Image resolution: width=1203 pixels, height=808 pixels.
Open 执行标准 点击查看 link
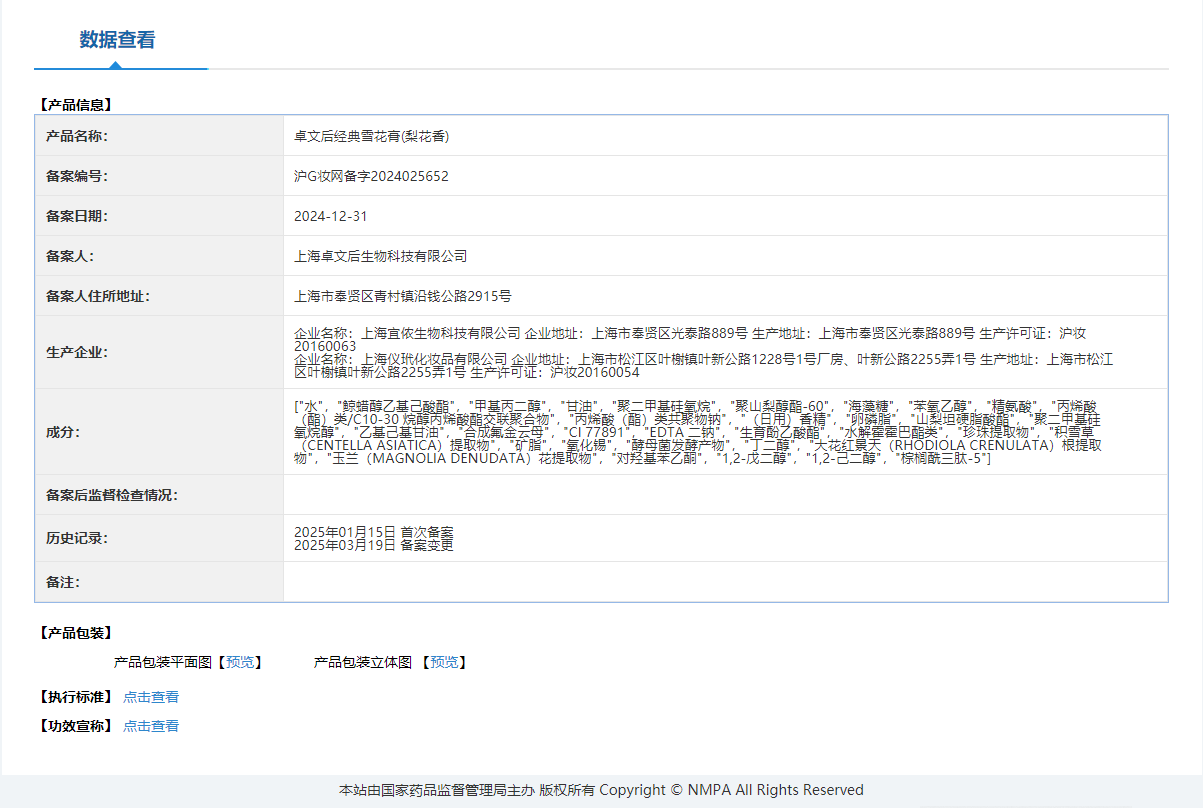(x=151, y=697)
